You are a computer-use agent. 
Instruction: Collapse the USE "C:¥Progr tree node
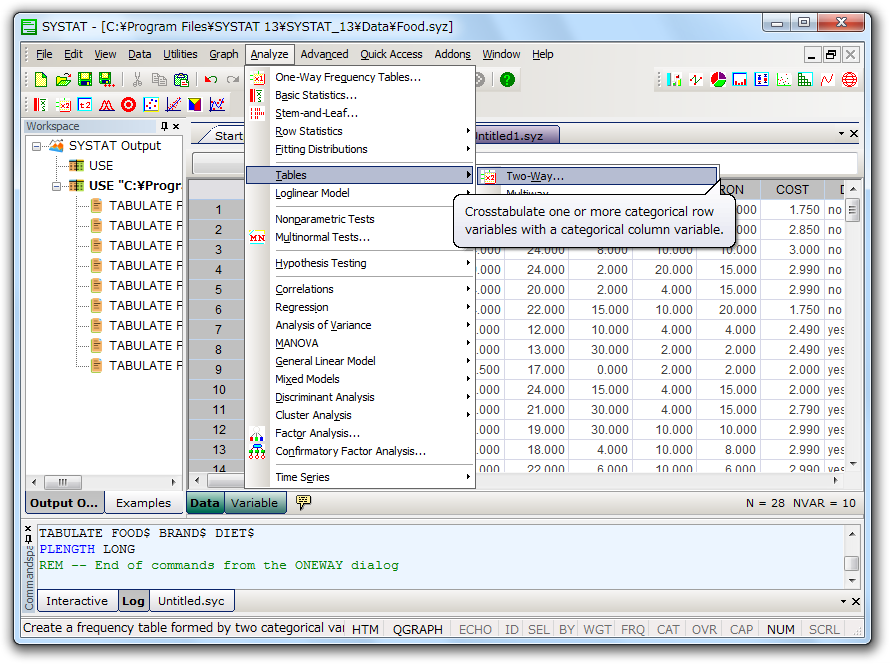click(x=56, y=186)
